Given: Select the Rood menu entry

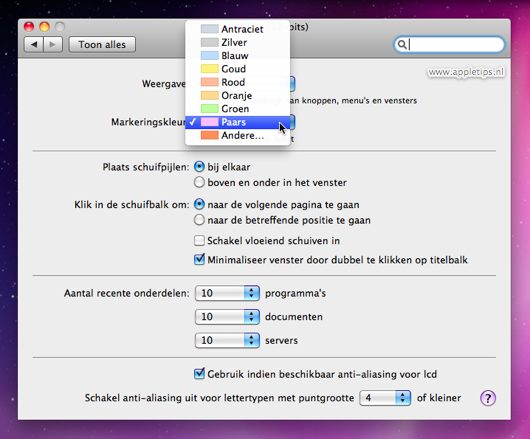Looking at the screenshot, I should coord(238,82).
